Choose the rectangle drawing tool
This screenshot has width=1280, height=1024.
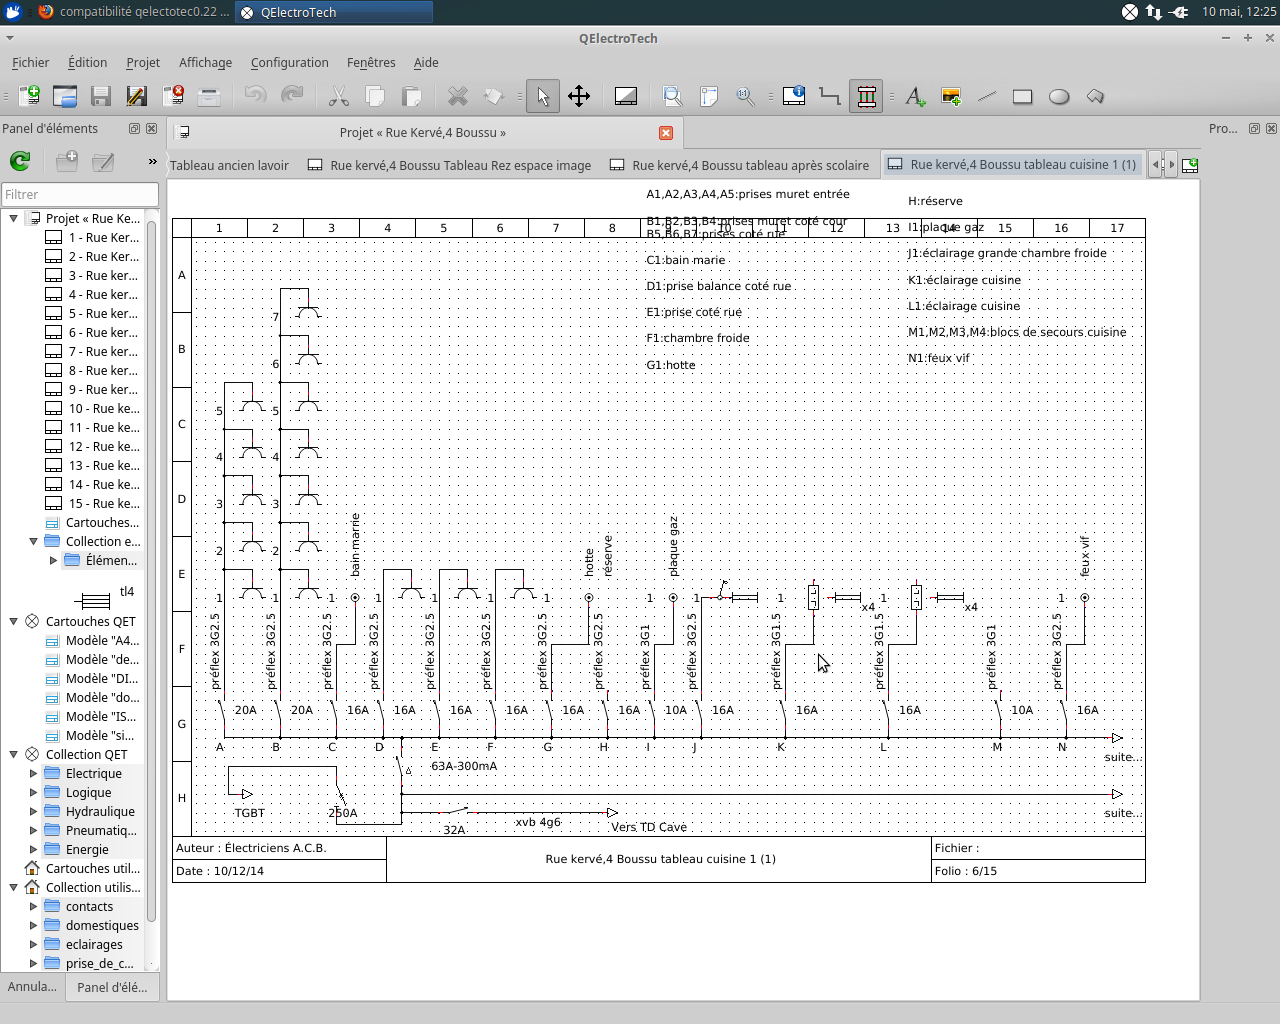pos(1022,96)
